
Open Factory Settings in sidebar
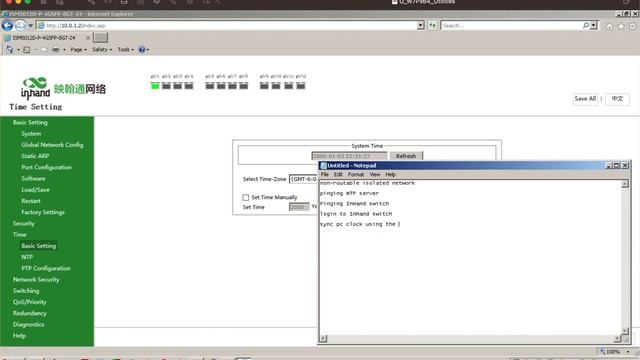[43, 212]
